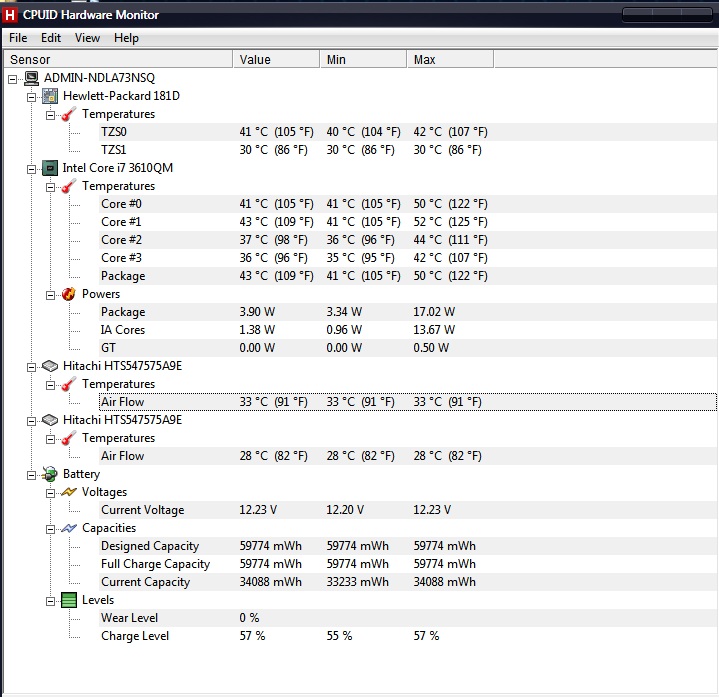This screenshot has width=719, height=697.
Task: Select the Core #1 row
Action: [408, 222]
